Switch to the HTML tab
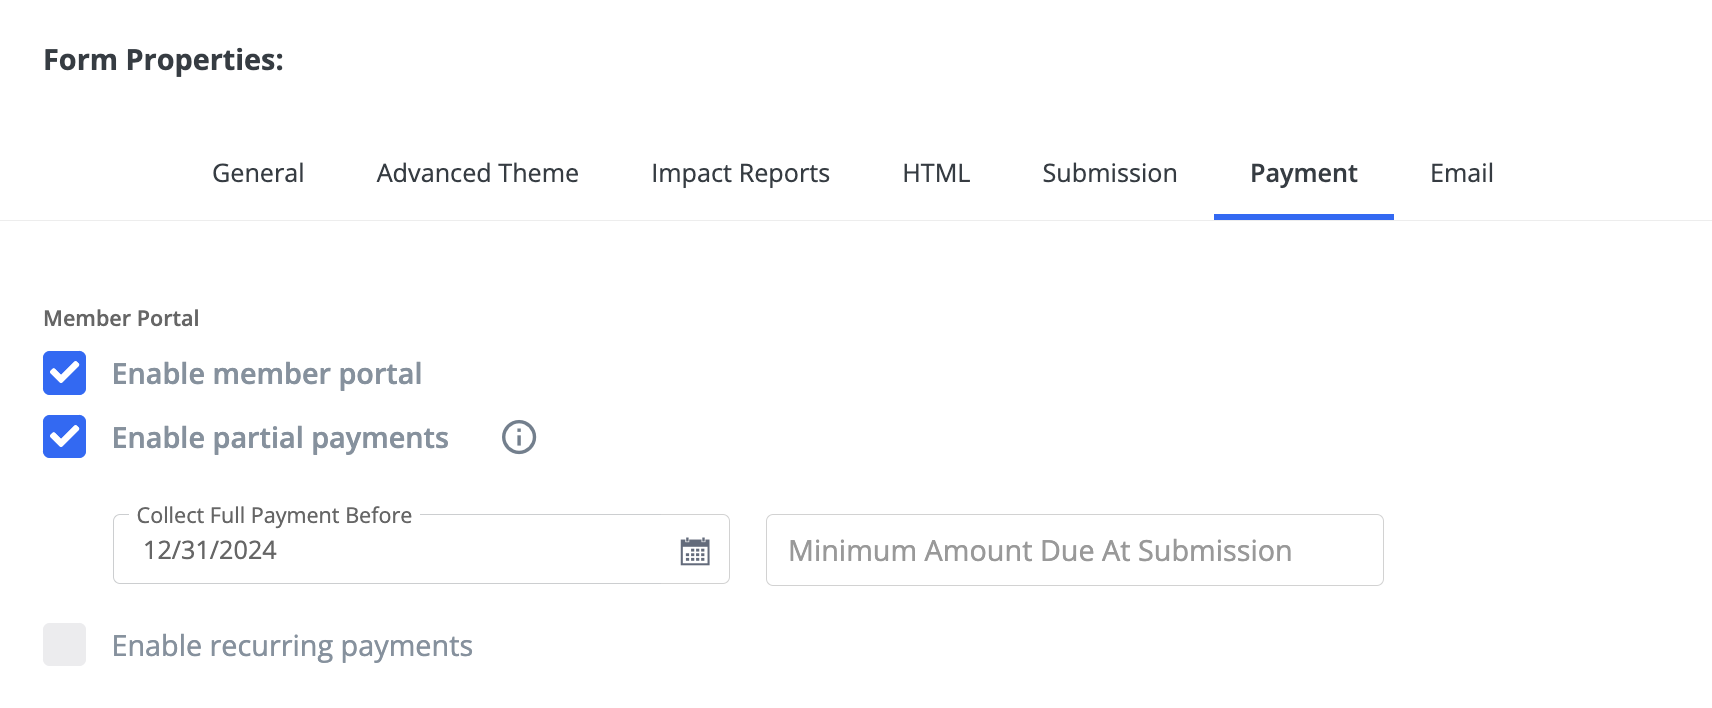The image size is (1712, 708). [936, 173]
